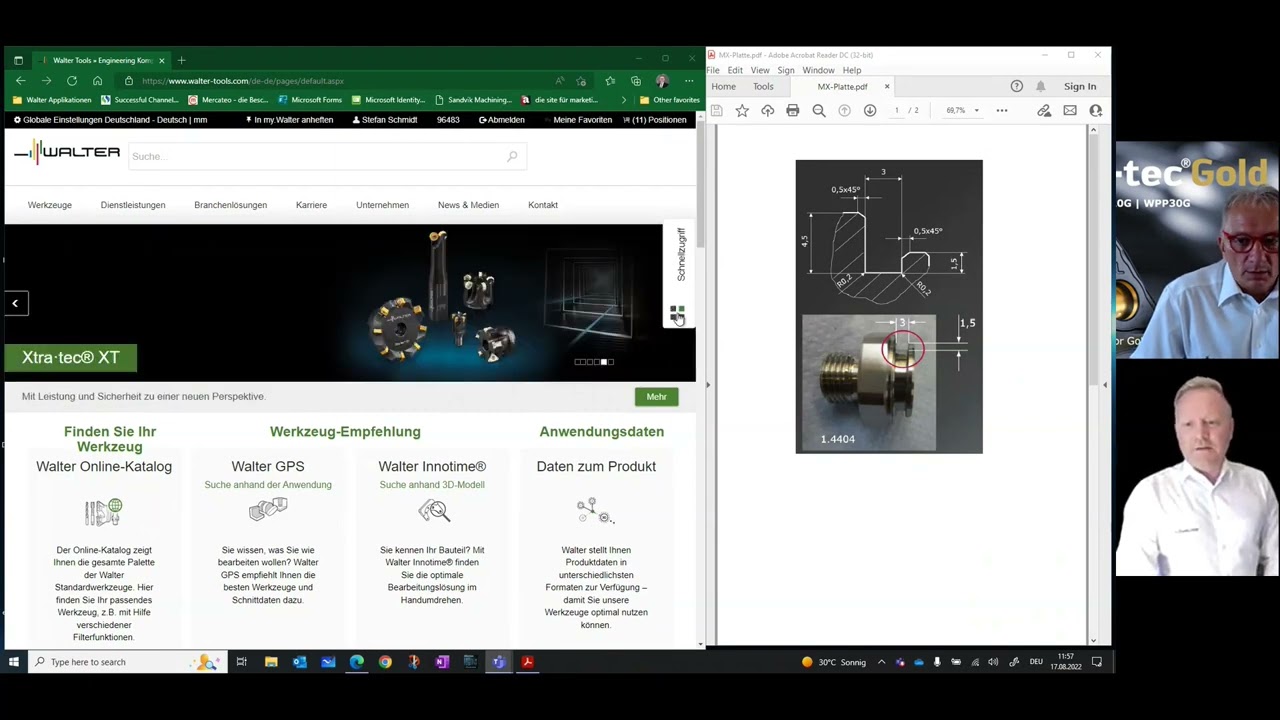1280x720 pixels.
Task: Click Sign In in Acrobat
Action: [x=1080, y=87]
